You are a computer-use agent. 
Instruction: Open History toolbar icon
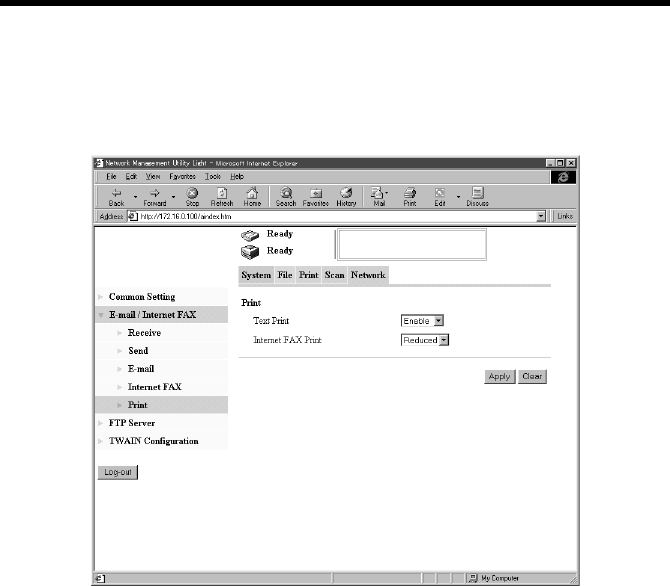click(346, 197)
